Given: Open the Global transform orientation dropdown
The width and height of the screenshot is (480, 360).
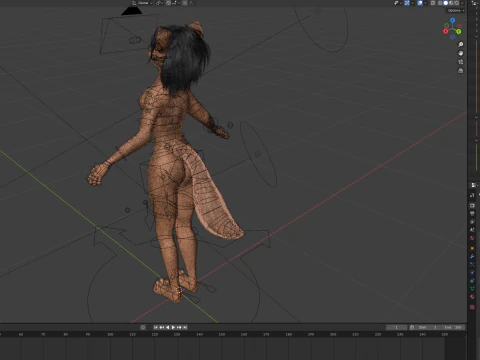Looking at the screenshot, I should pyautogui.click(x=143, y=3).
